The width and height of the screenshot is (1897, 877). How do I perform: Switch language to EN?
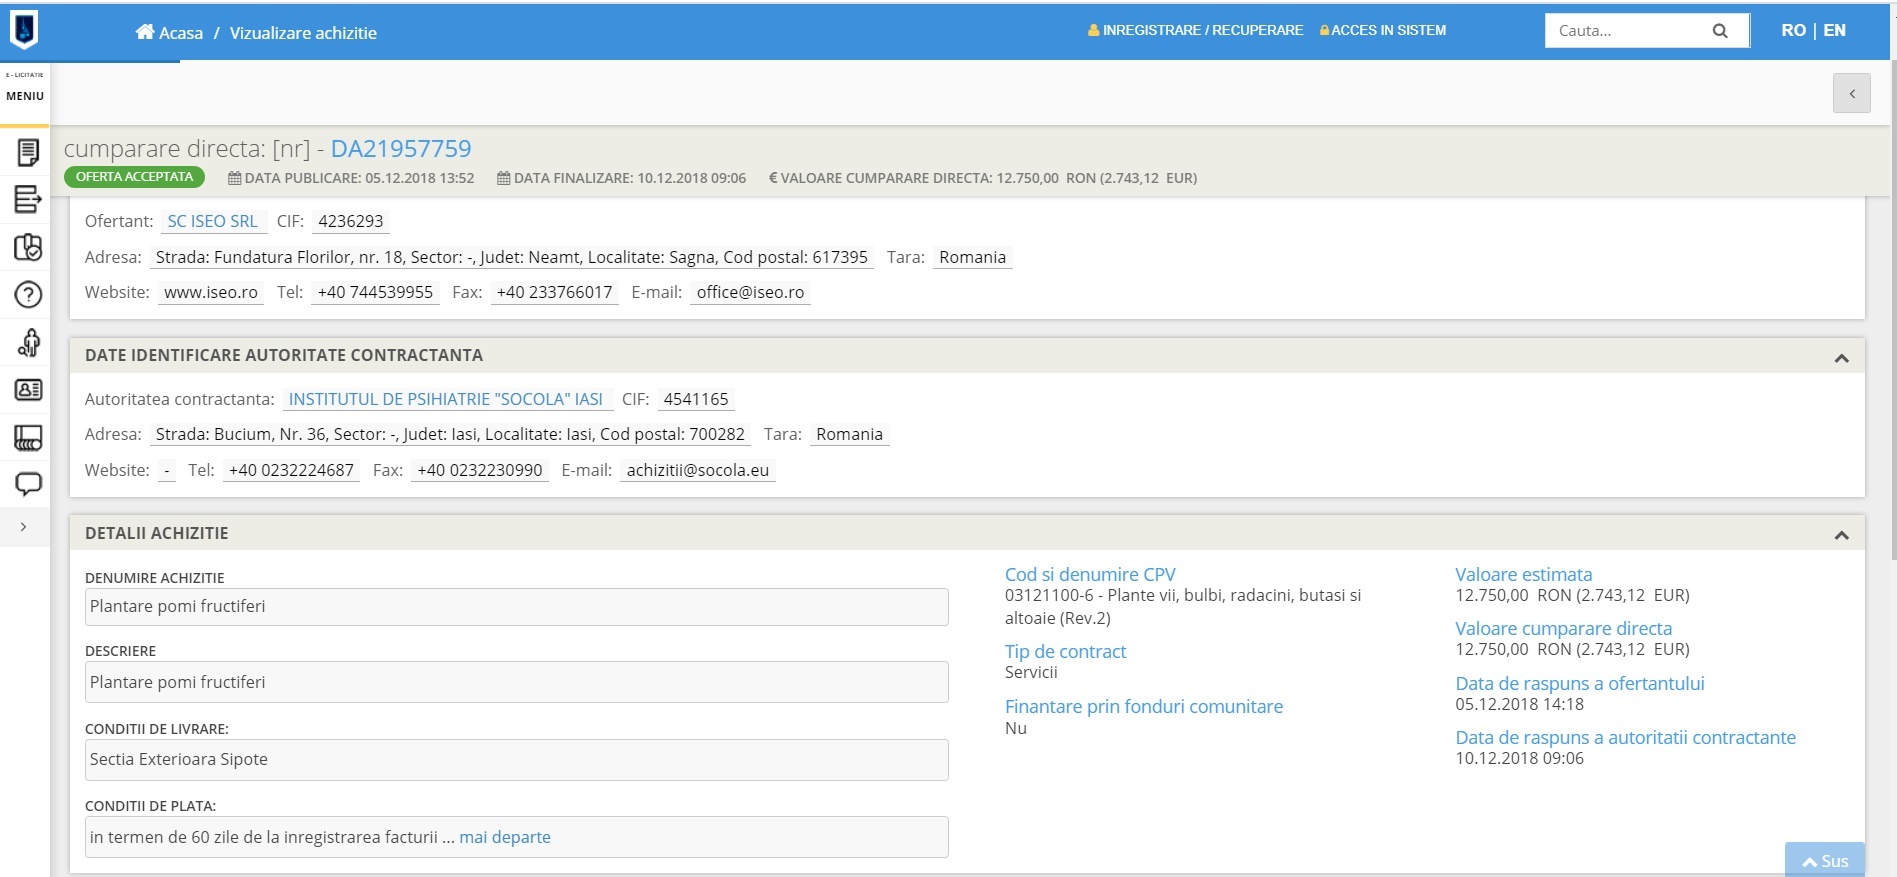point(1835,31)
